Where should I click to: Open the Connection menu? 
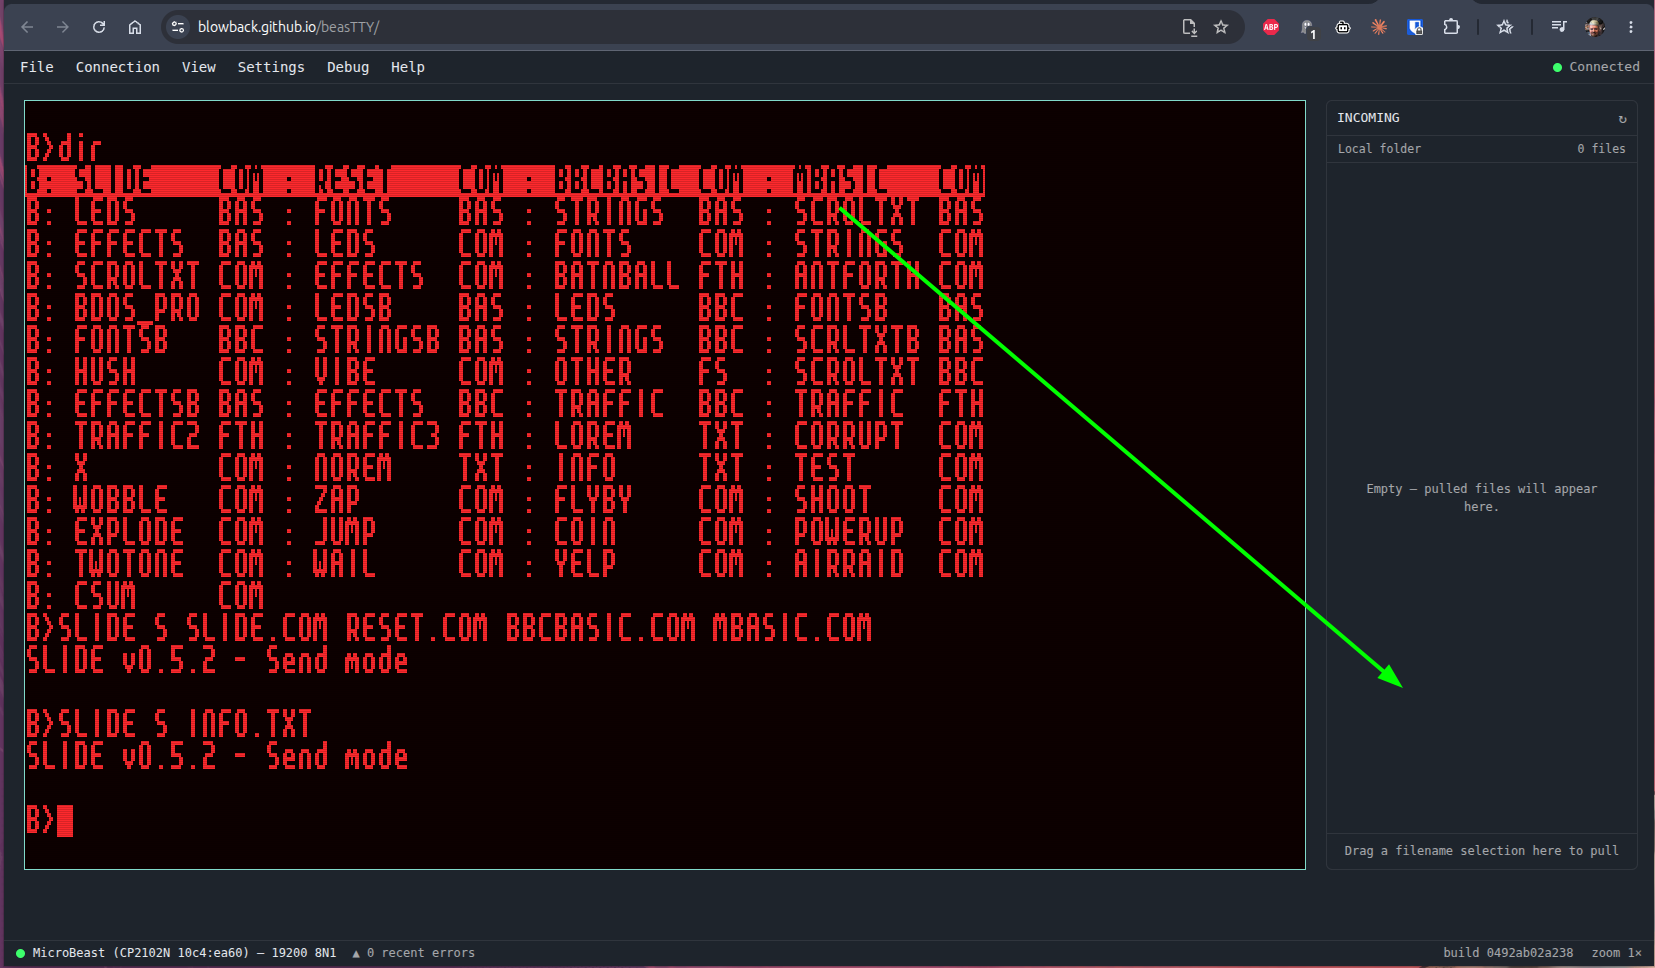[117, 67]
